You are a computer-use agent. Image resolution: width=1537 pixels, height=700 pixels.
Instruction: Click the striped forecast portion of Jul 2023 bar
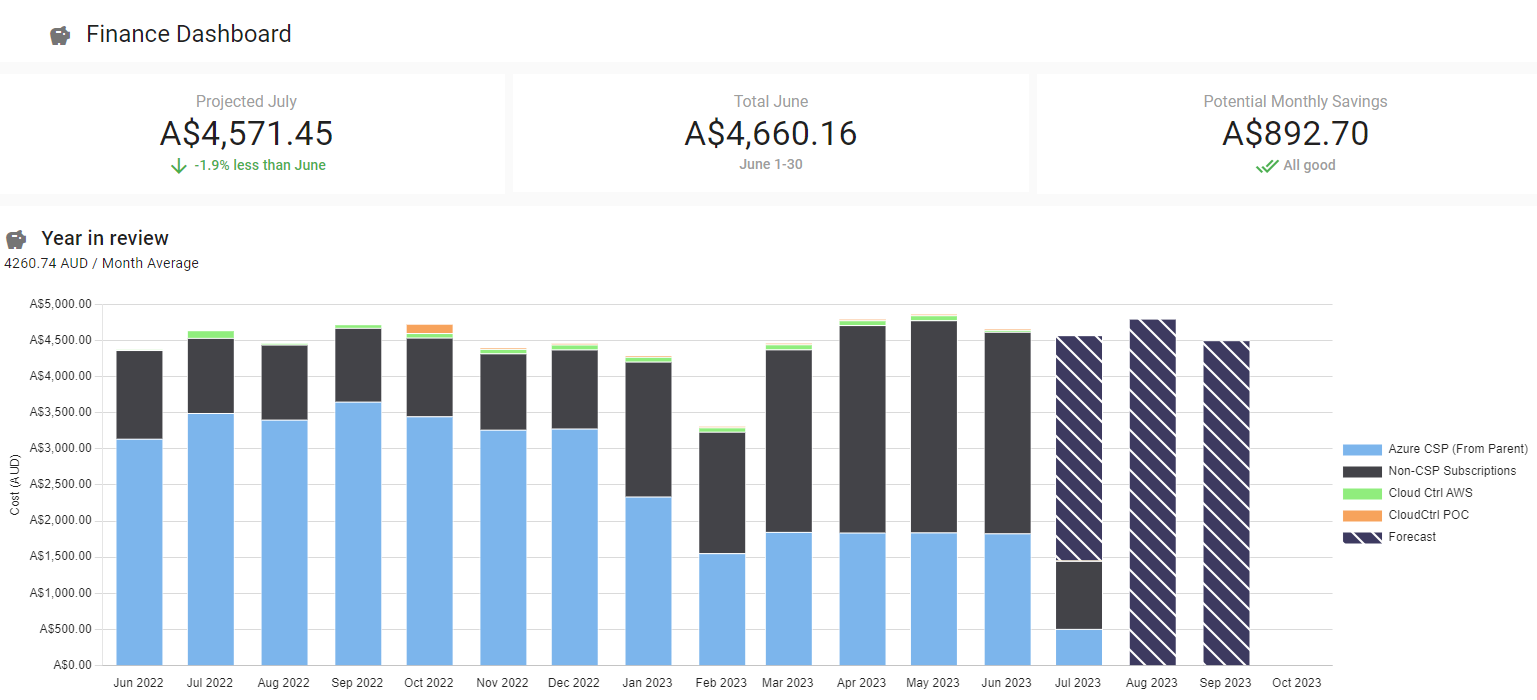tap(1079, 448)
